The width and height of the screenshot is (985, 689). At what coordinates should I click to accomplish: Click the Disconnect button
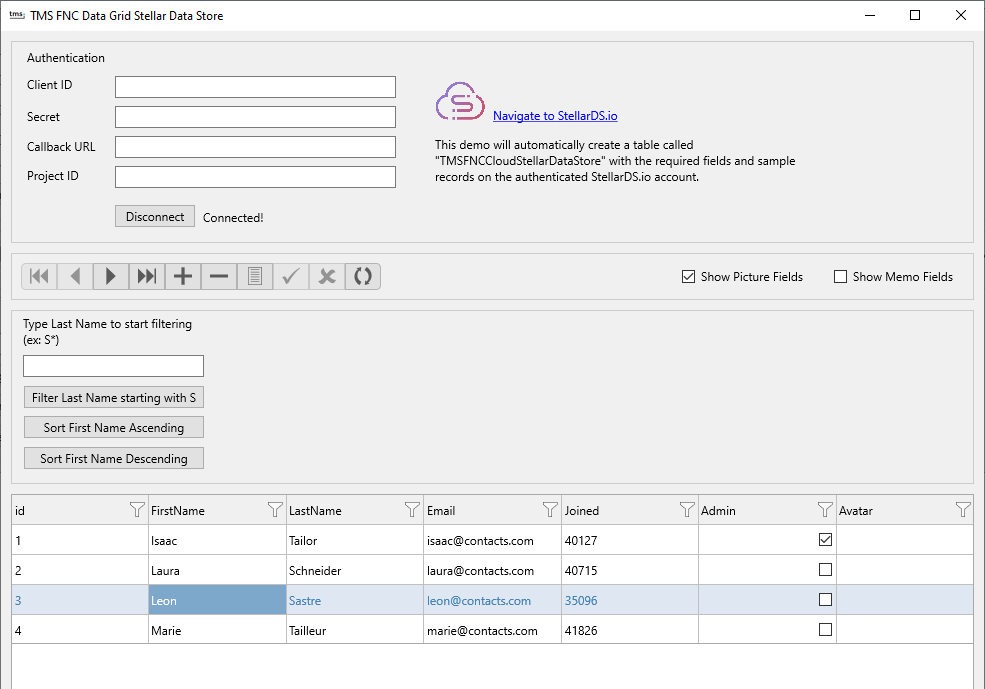pyautogui.click(x=155, y=217)
